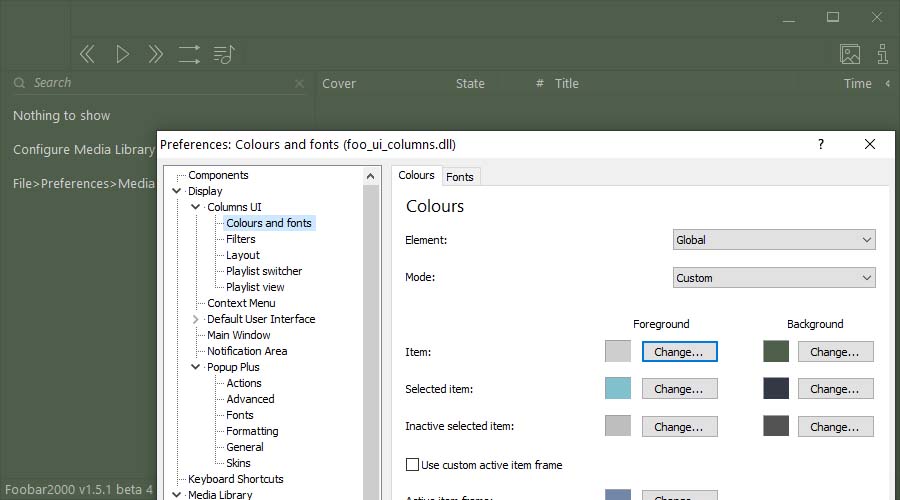Viewport: 900px width, 500px height.
Task: Click the Selected item foreground colour swatch
Action: (x=618, y=389)
